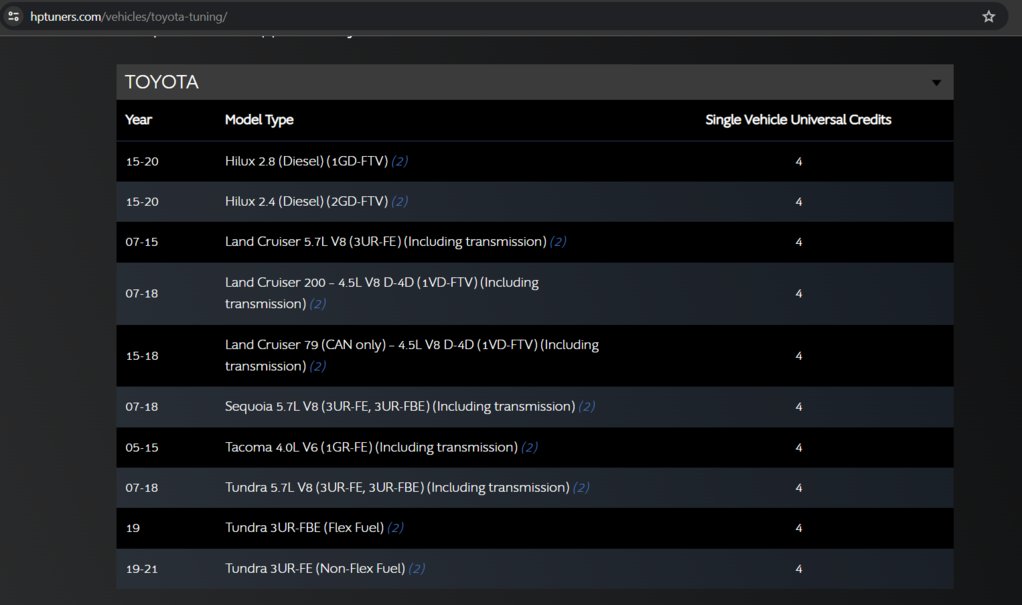This screenshot has width=1022, height=605.
Task: Open footnote (2) on Tundra 5.7L V8 row
Action: [581, 488]
